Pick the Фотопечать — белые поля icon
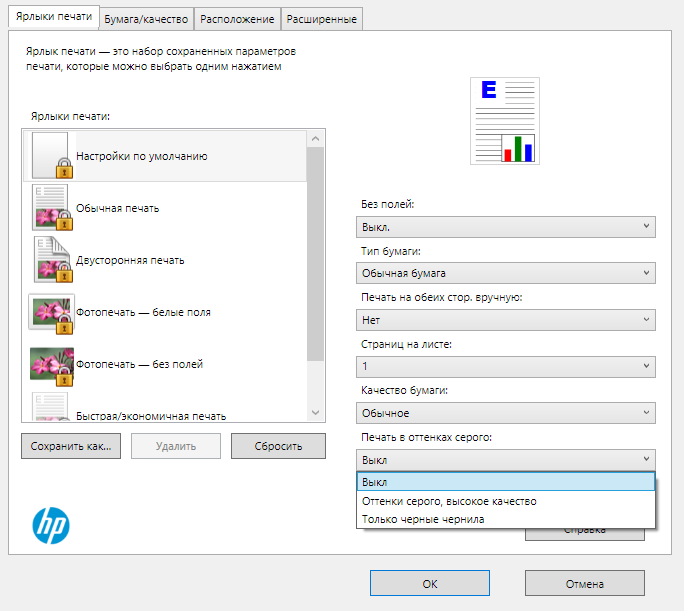Viewport: 684px width, 611px height. coord(52,312)
